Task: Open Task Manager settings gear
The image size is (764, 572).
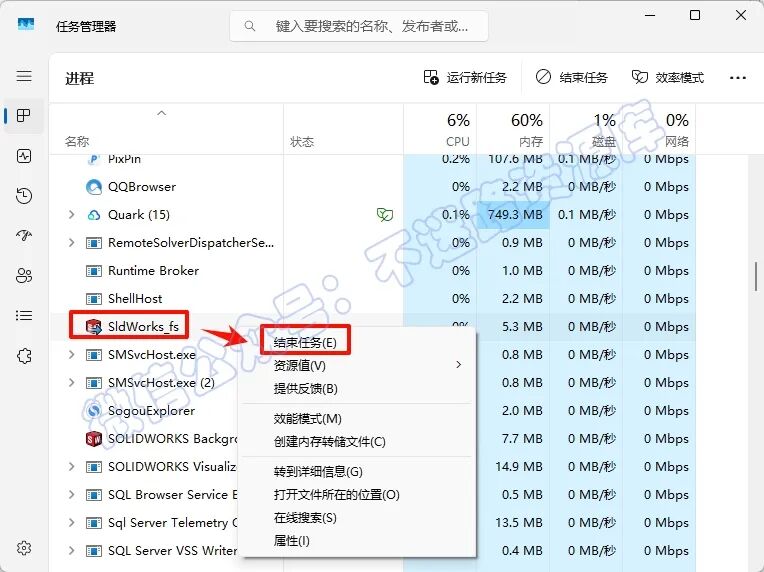Action: coord(24,548)
